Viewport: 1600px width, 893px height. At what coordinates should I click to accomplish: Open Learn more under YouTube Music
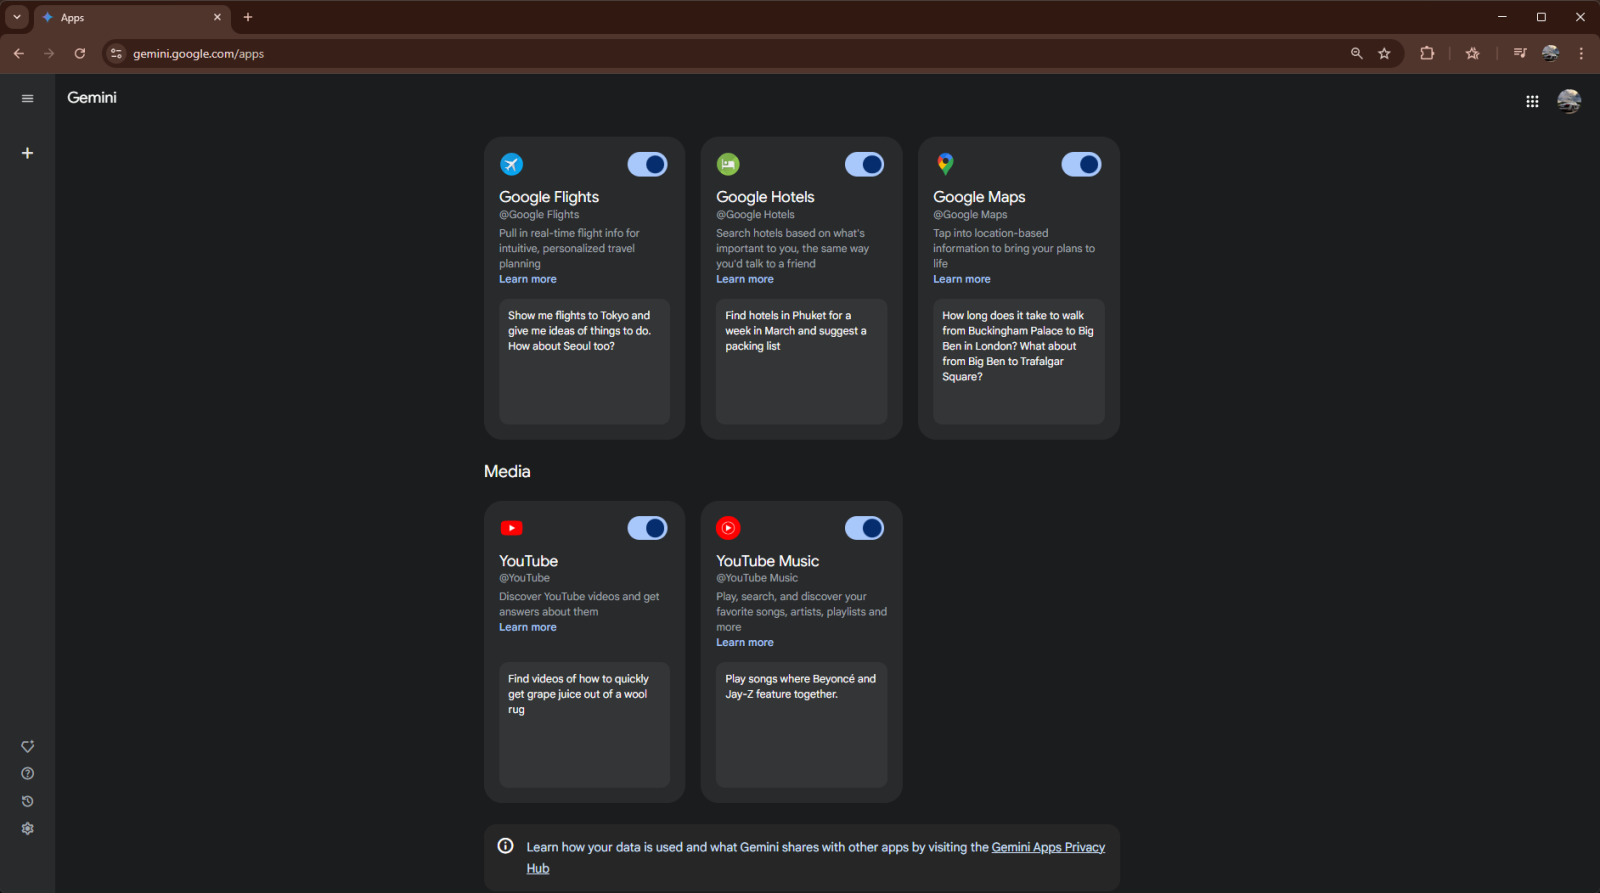point(745,642)
